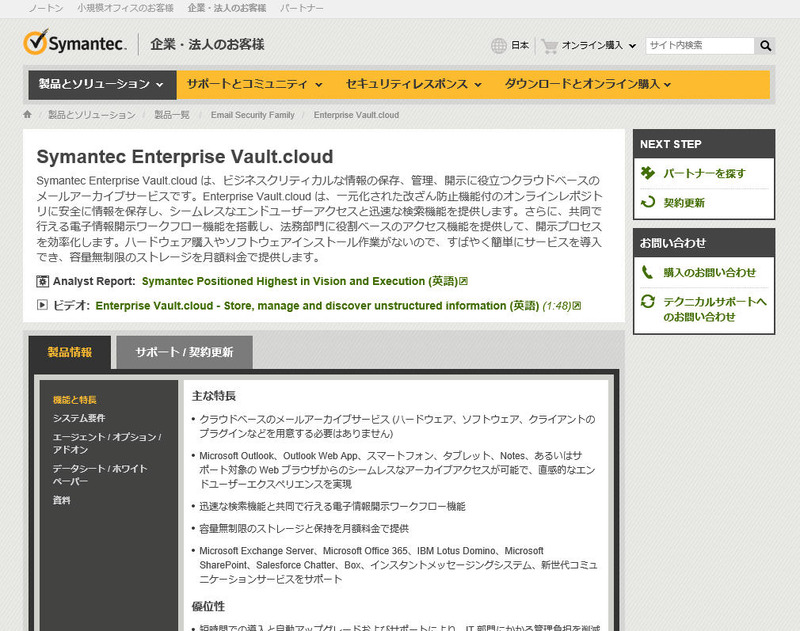Click the contract renewal arrow icon

click(x=648, y=203)
